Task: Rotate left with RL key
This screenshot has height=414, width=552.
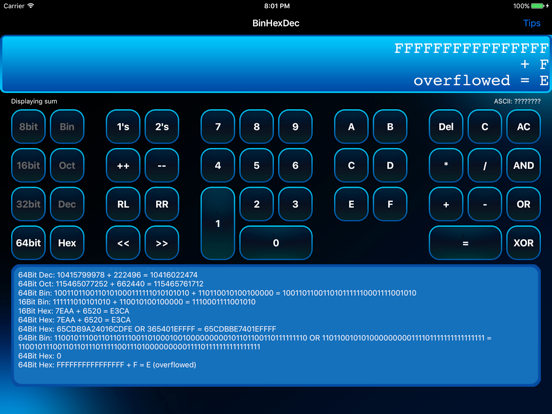Action: (x=123, y=204)
